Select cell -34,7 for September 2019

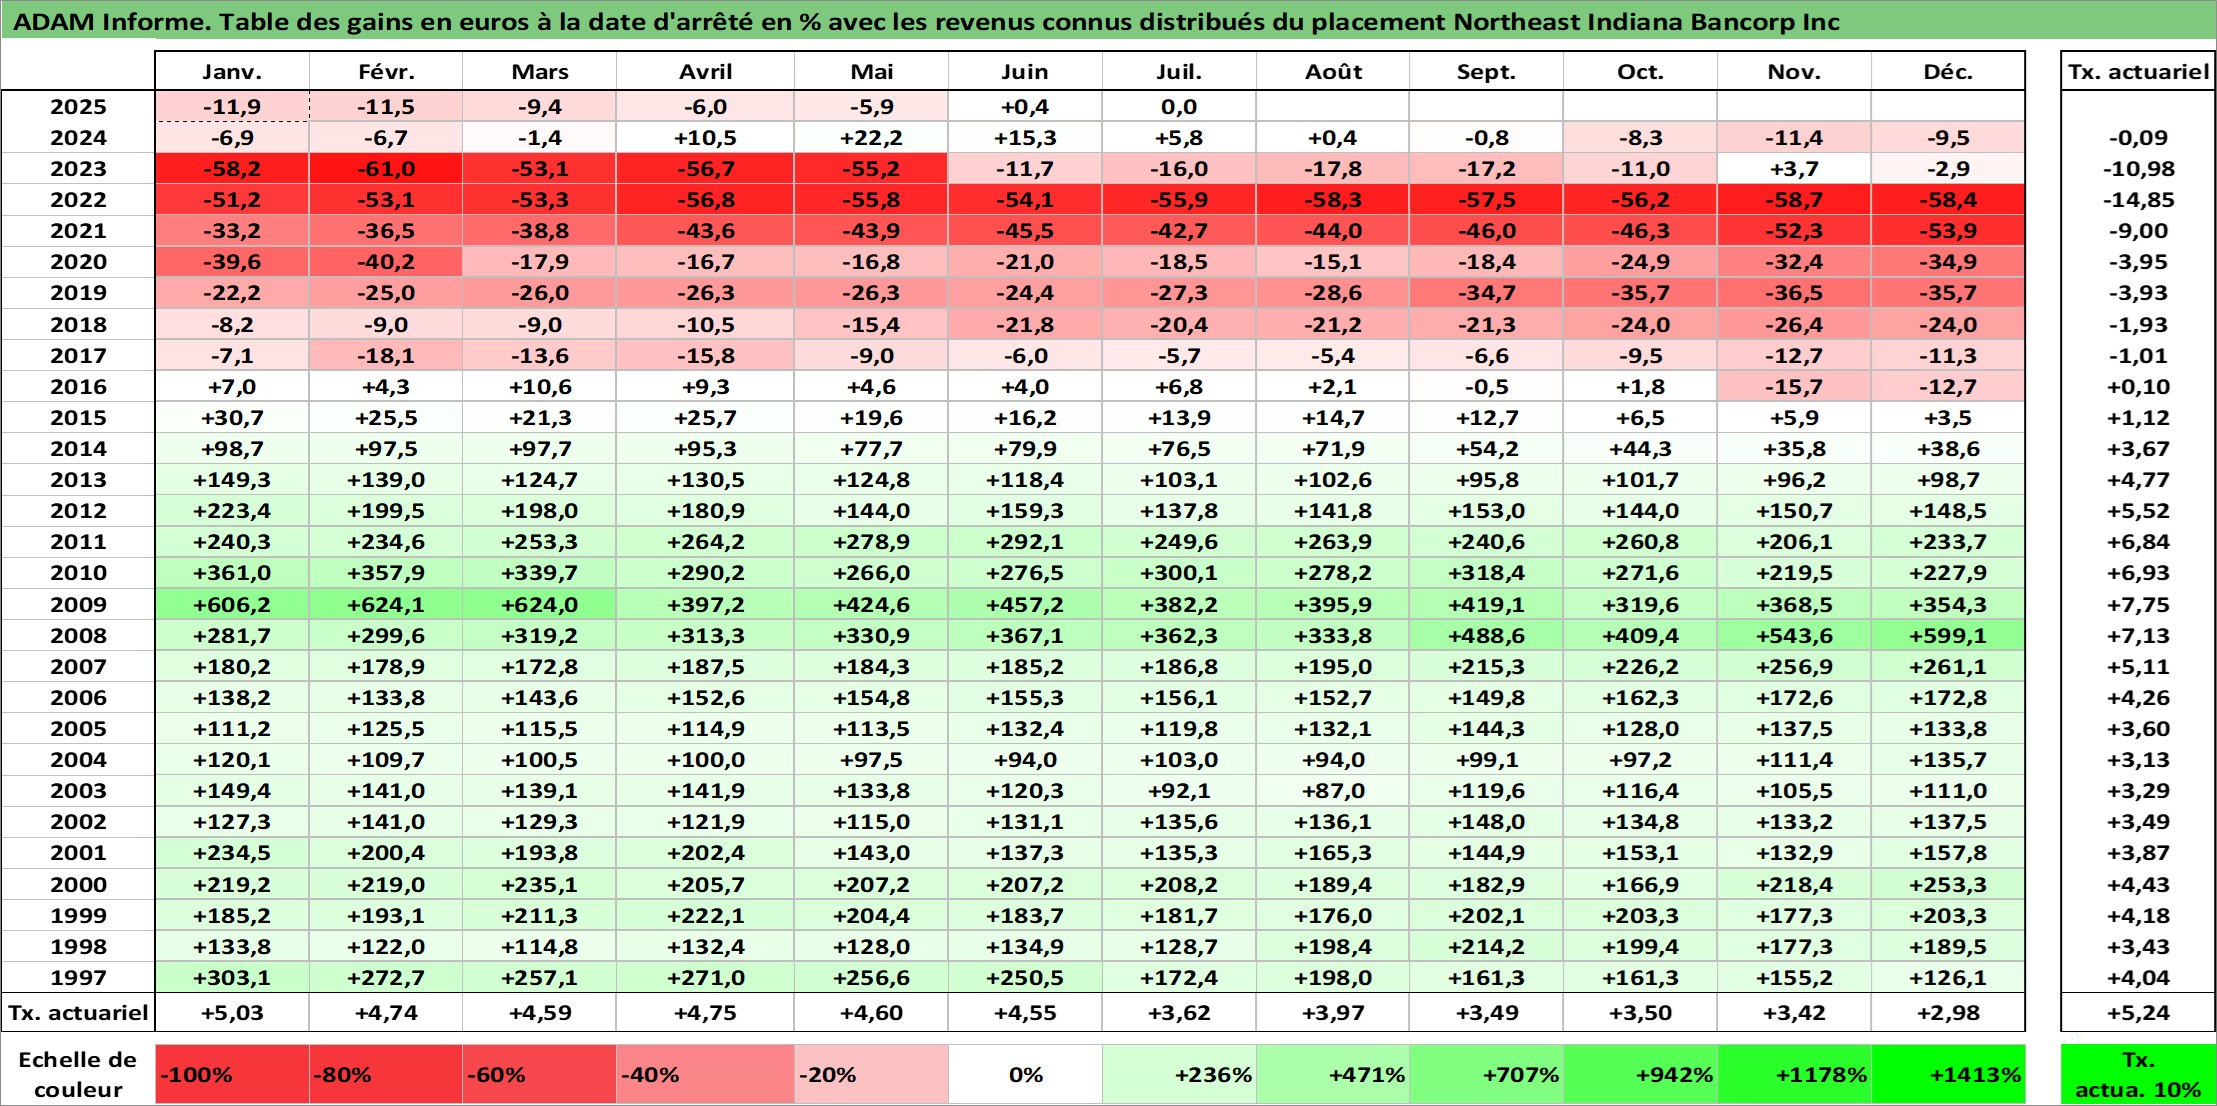(x=1486, y=293)
